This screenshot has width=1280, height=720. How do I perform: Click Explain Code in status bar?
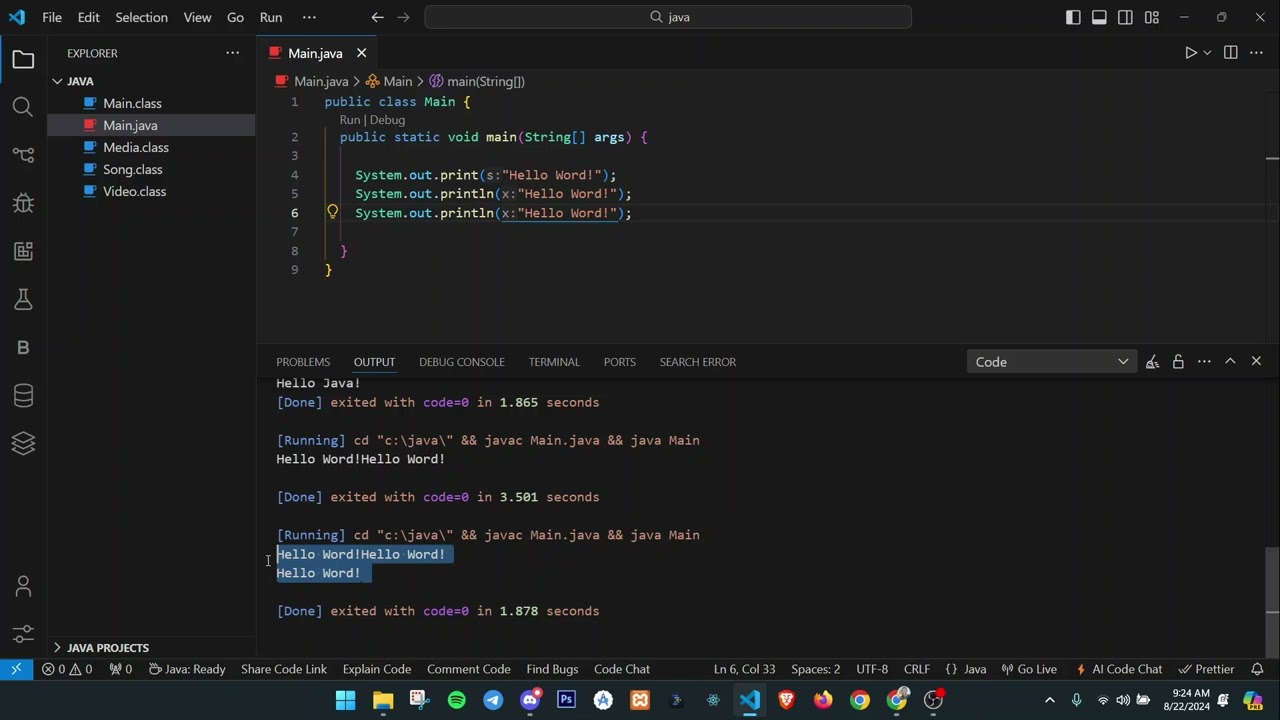click(x=376, y=669)
